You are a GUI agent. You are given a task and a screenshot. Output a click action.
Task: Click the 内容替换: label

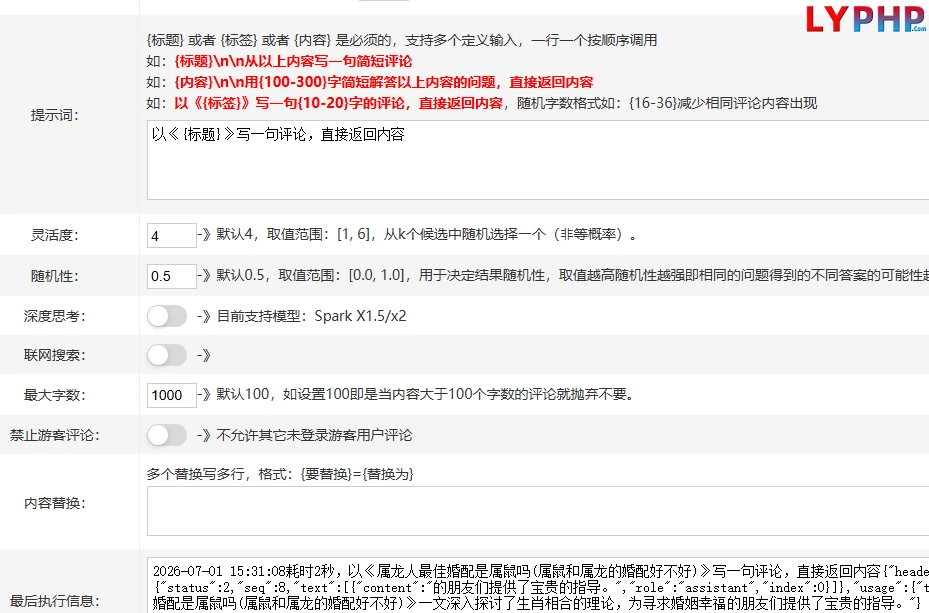click(x=55, y=503)
